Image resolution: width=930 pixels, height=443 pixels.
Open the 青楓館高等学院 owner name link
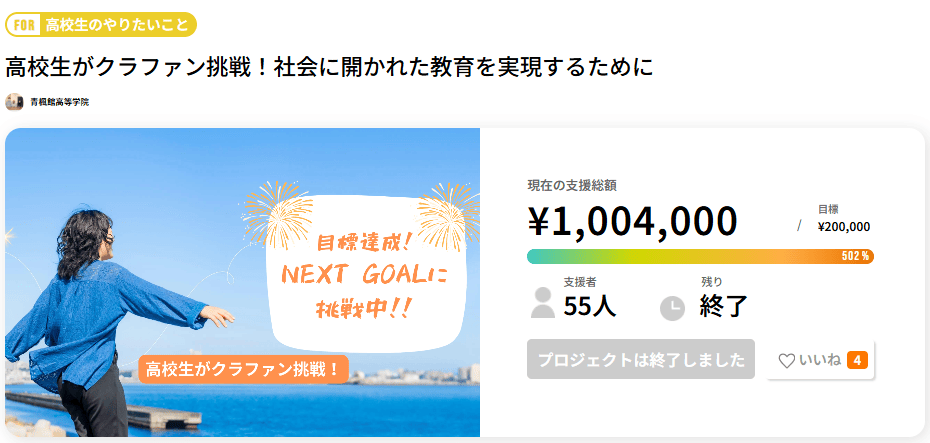pyautogui.click(x=59, y=102)
